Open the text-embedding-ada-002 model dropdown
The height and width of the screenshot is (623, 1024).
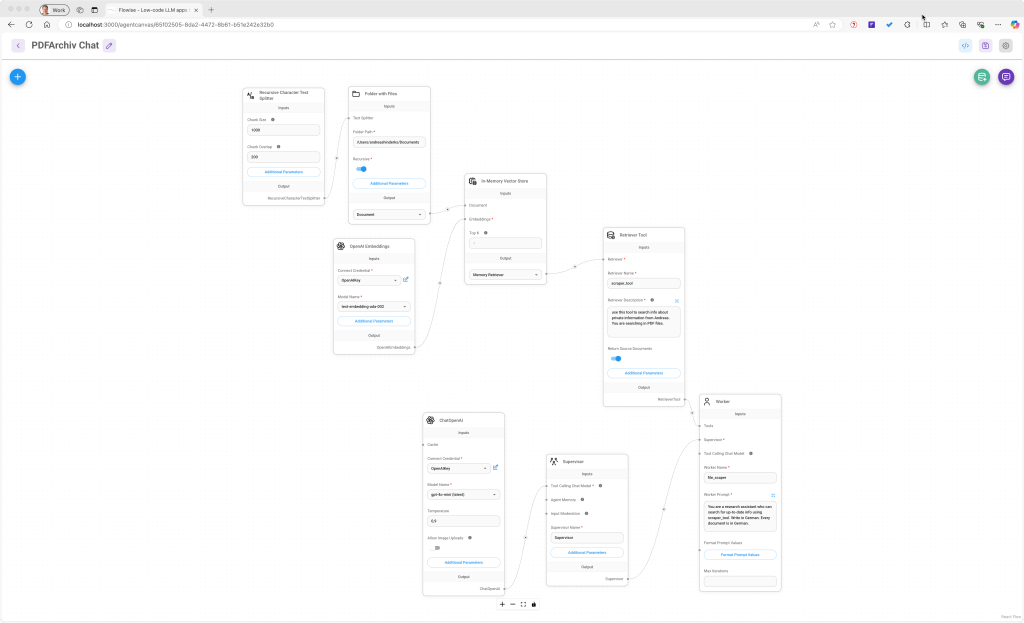point(373,306)
